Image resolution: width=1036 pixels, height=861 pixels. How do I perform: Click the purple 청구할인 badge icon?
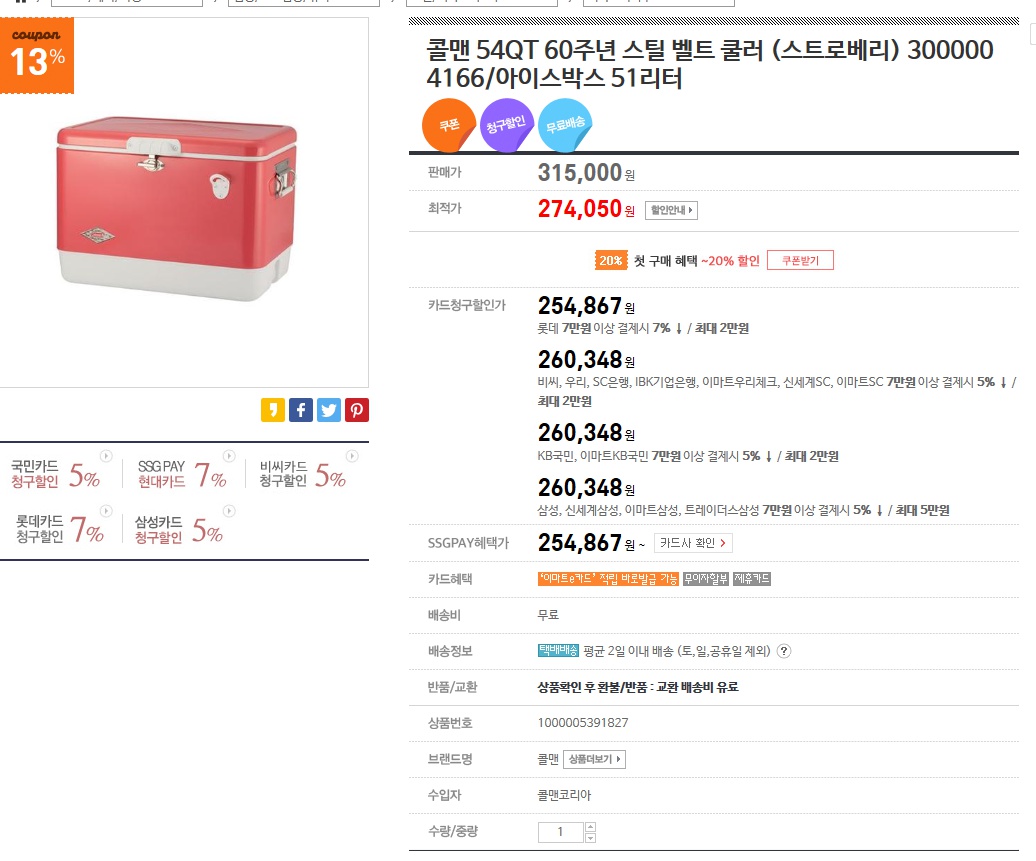click(507, 126)
